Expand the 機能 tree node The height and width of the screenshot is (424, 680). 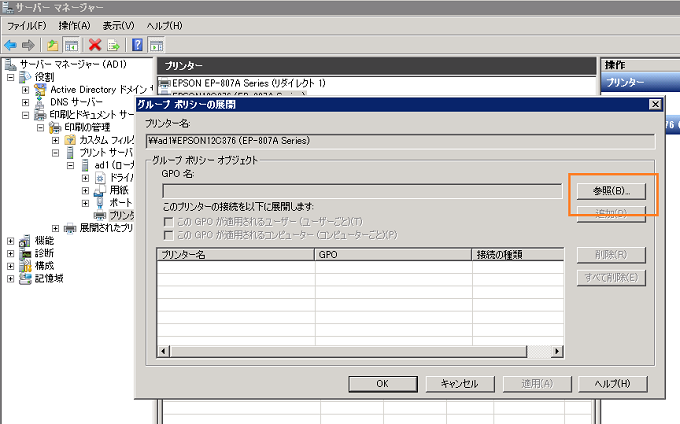pyautogui.click(x=11, y=241)
